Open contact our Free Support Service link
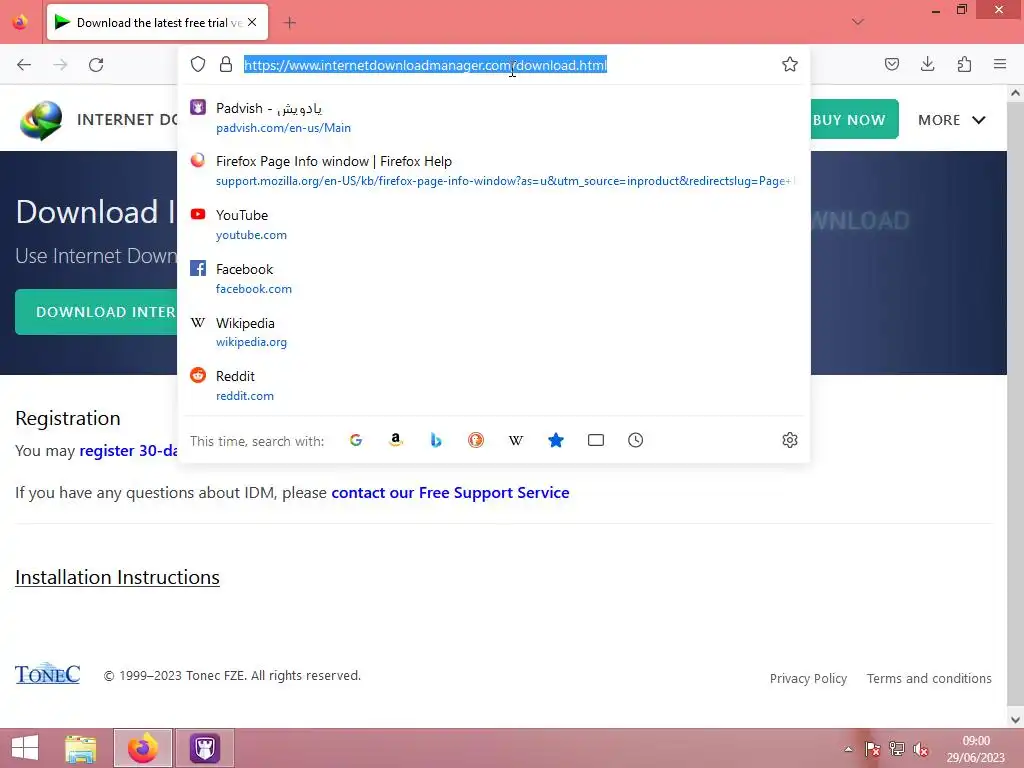Viewport: 1024px width, 768px height. tap(450, 492)
